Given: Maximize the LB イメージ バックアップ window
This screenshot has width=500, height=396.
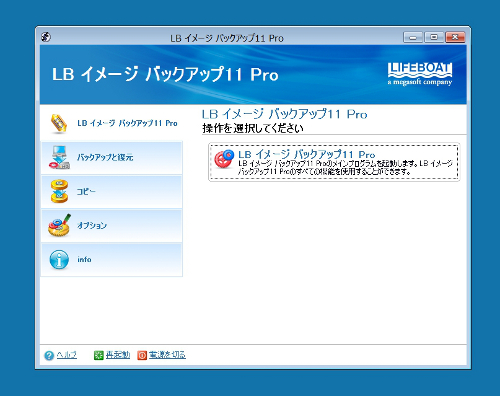Looking at the screenshot, I should (434, 37).
